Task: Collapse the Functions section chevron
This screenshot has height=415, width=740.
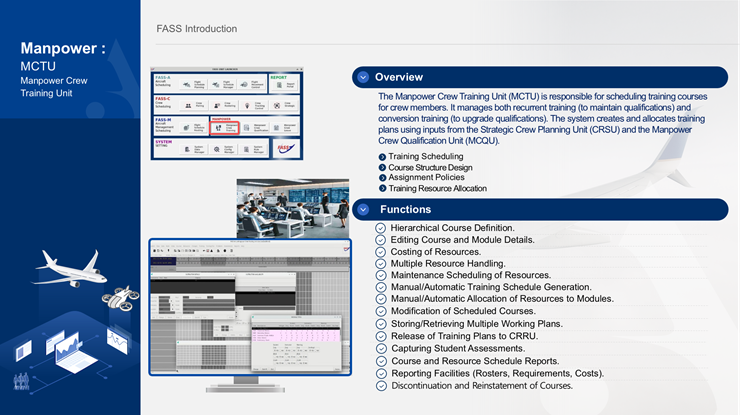Action: pos(363,210)
